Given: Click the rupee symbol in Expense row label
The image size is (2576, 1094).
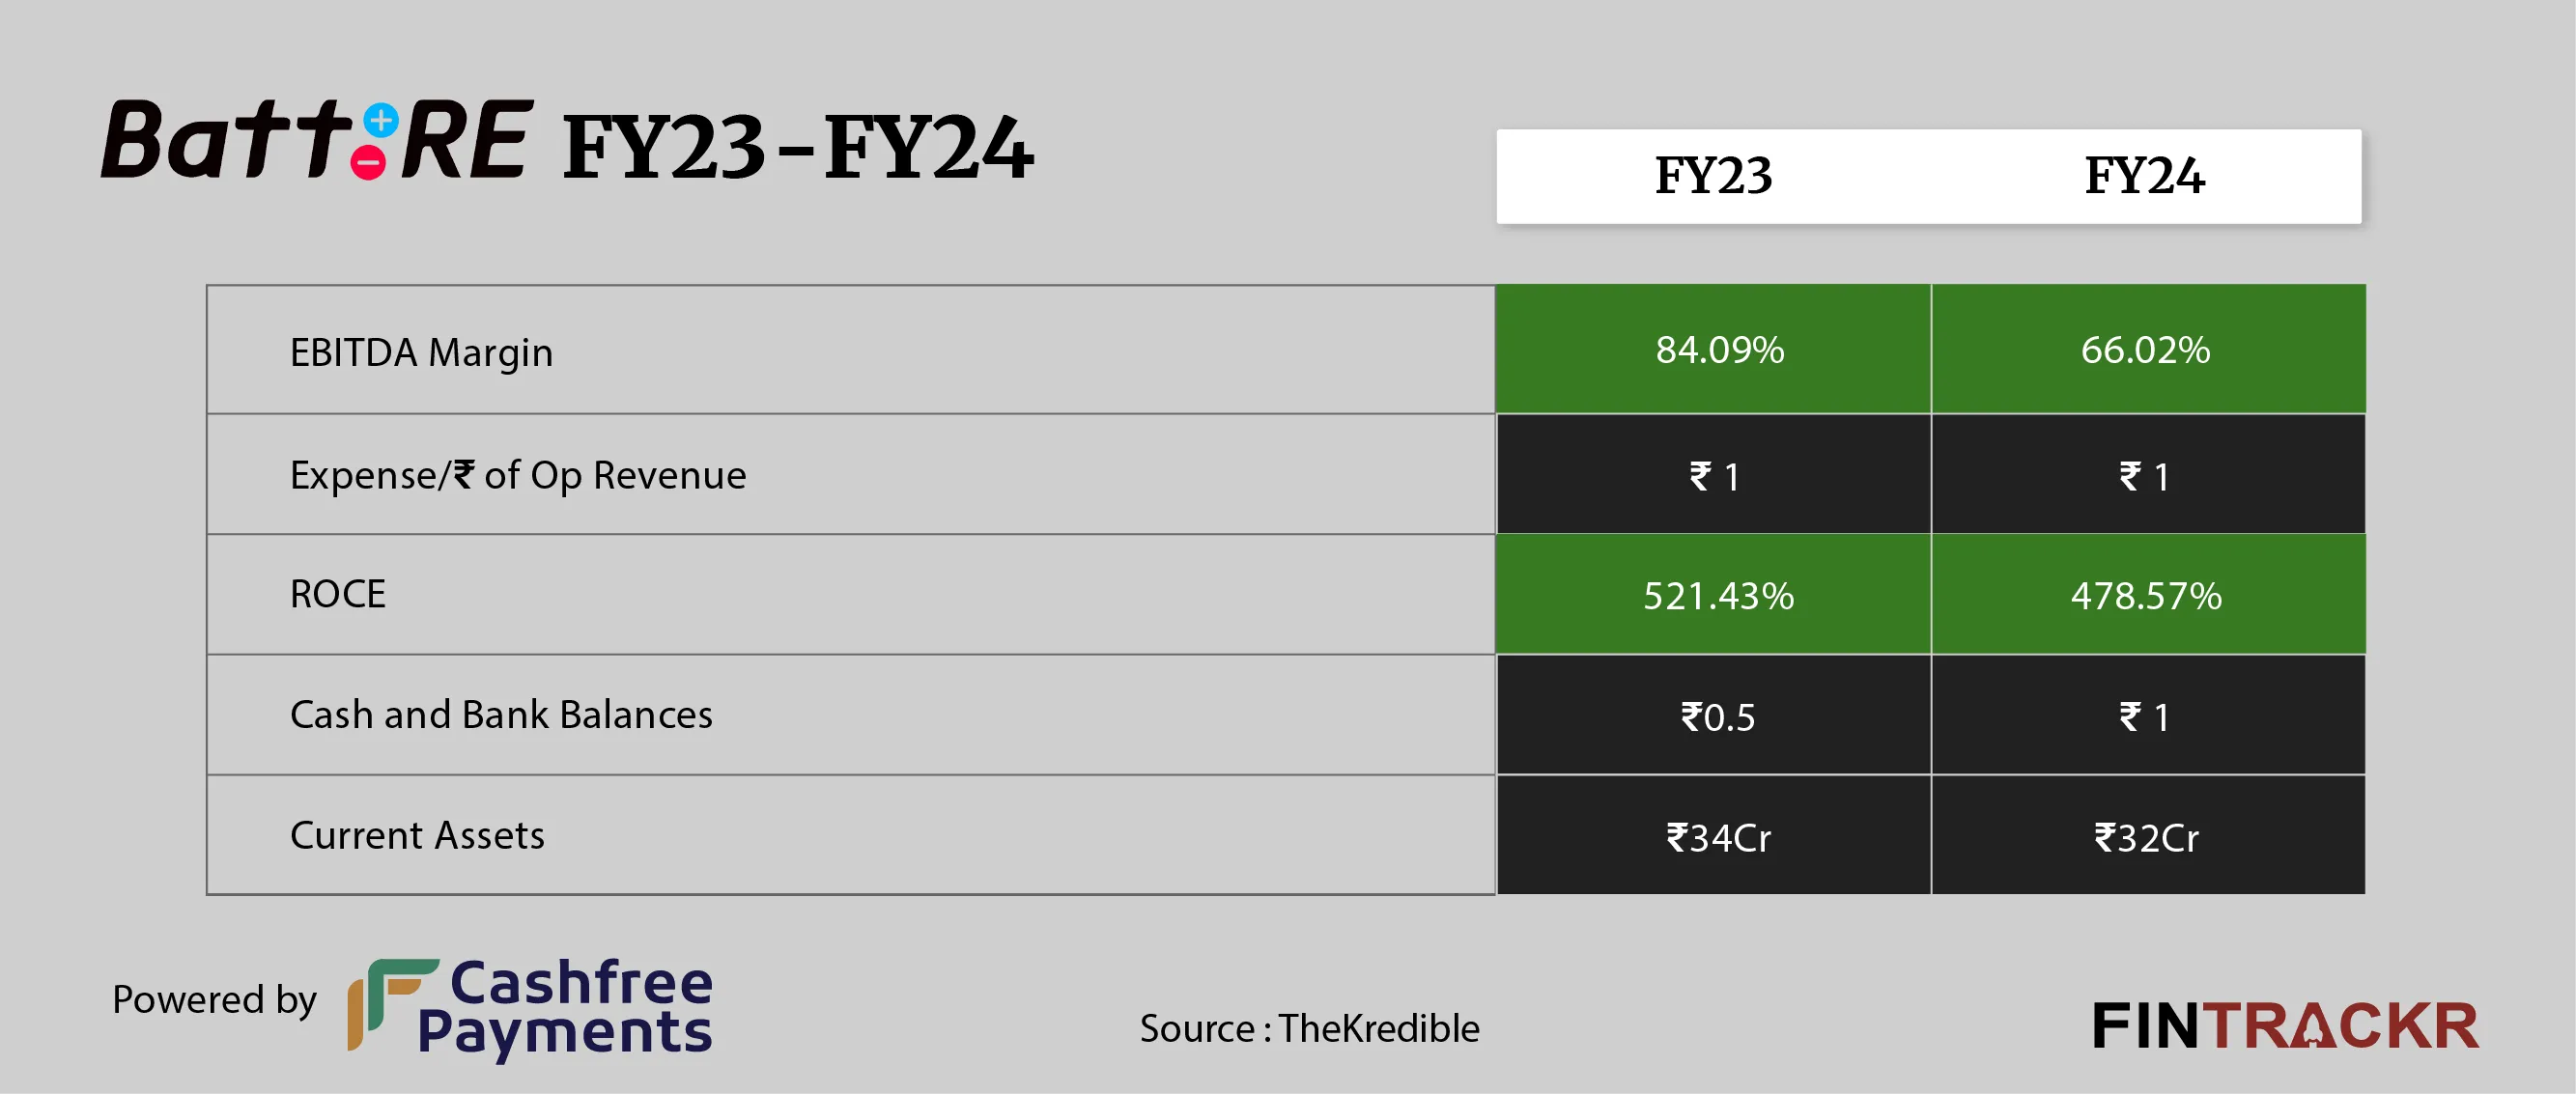Looking at the screenshot, I should coord(463,473).
